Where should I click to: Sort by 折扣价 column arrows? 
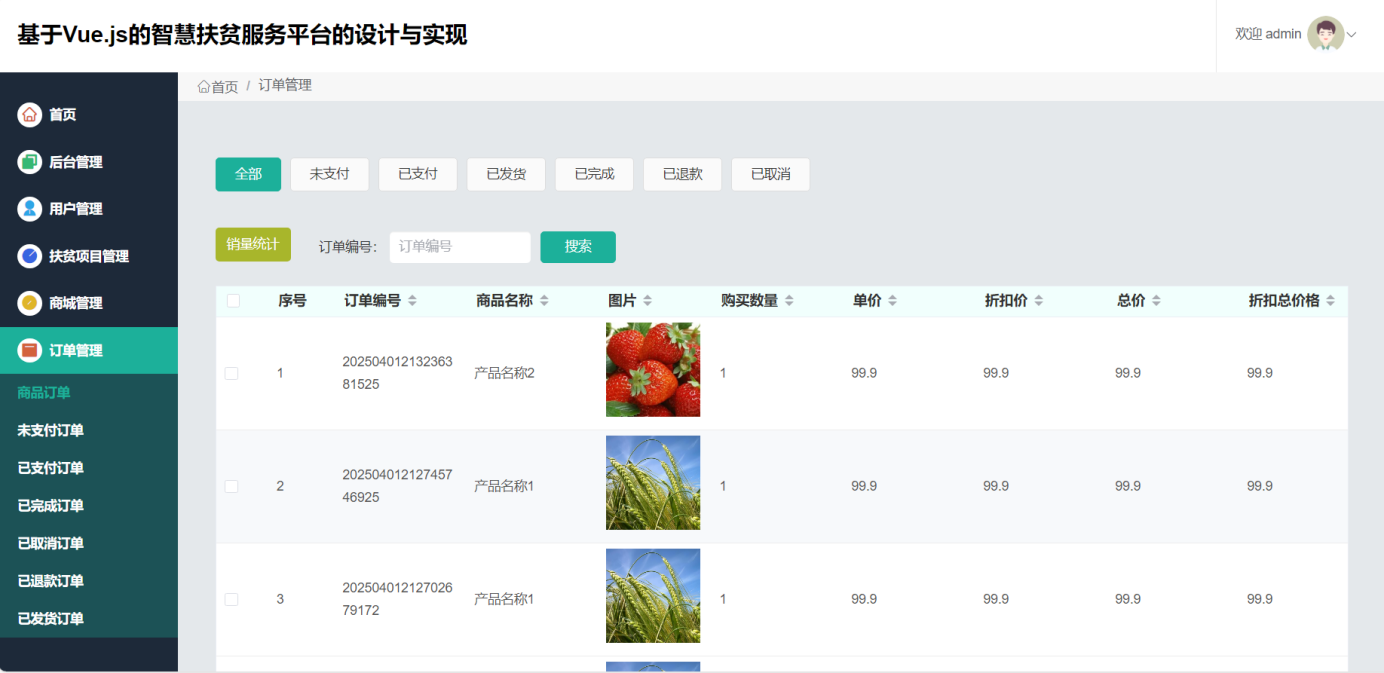pyautogui.click(x=1038, y=301)
